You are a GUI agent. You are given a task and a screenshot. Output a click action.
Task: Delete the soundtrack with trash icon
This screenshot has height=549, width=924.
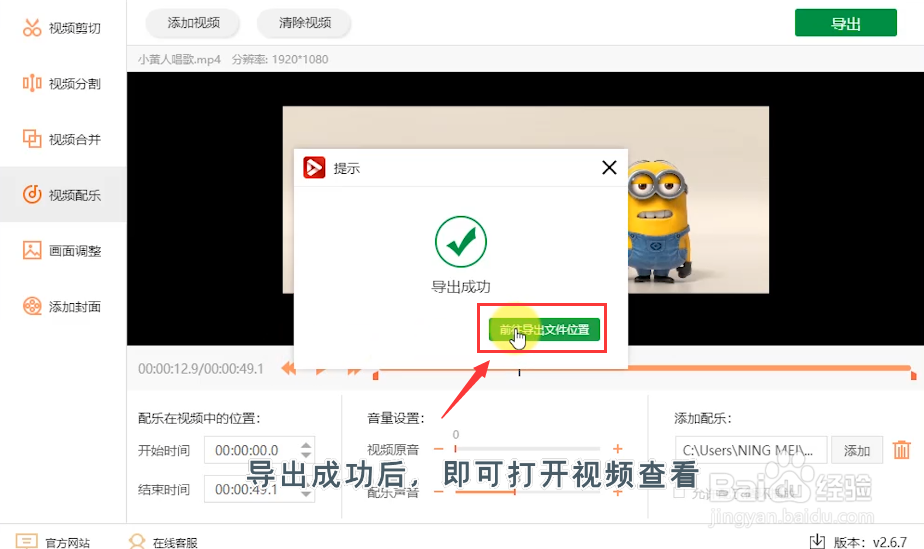click(902, 450)
